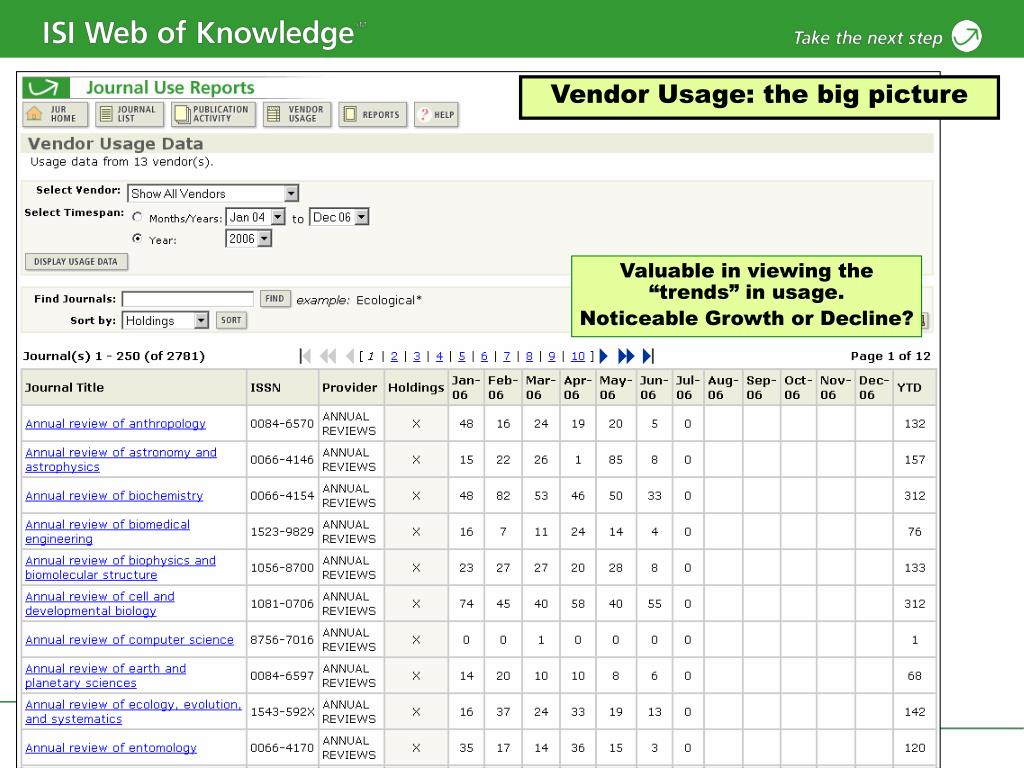1024x768 pixels.
Task: Go to page 3
Action: point(417,356)
